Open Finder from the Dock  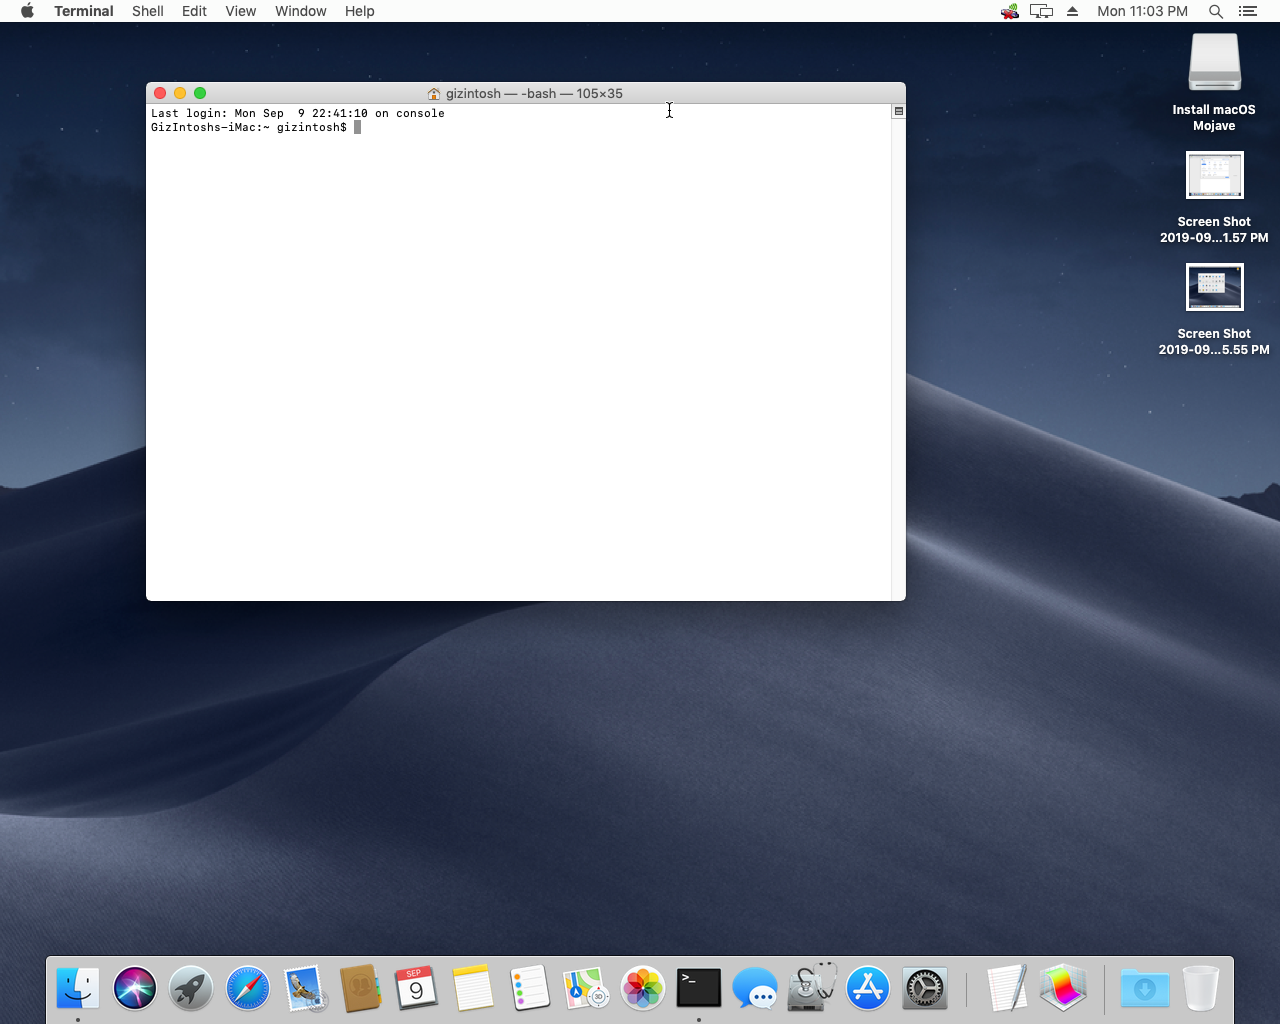coord(78,989)
